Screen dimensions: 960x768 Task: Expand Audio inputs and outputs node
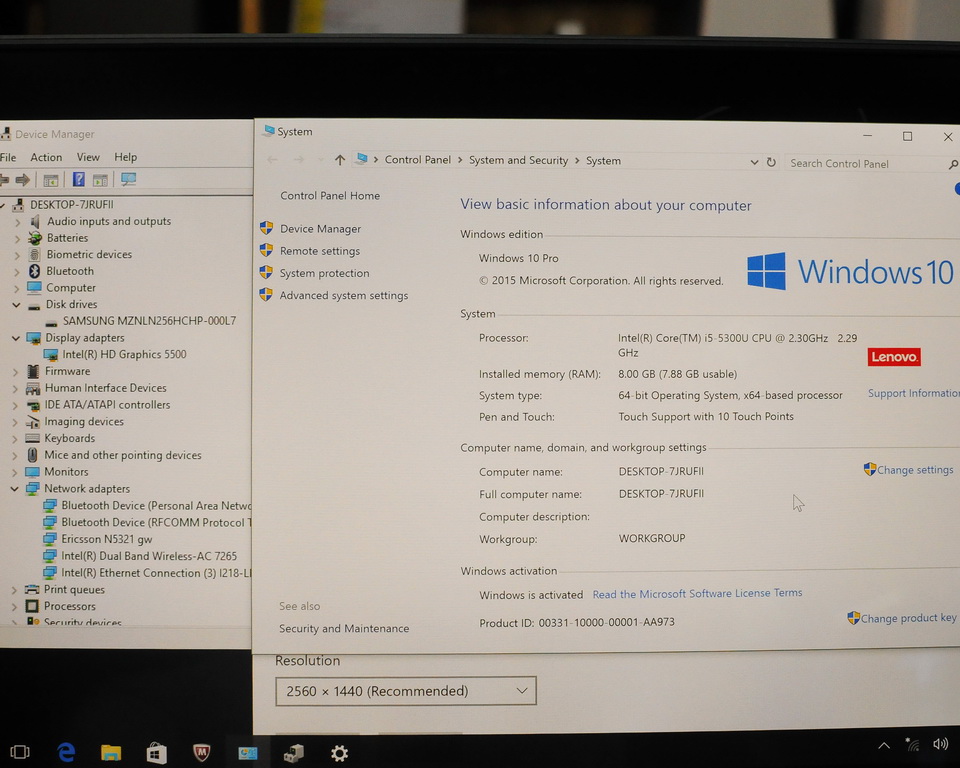(x=17, y=222)
